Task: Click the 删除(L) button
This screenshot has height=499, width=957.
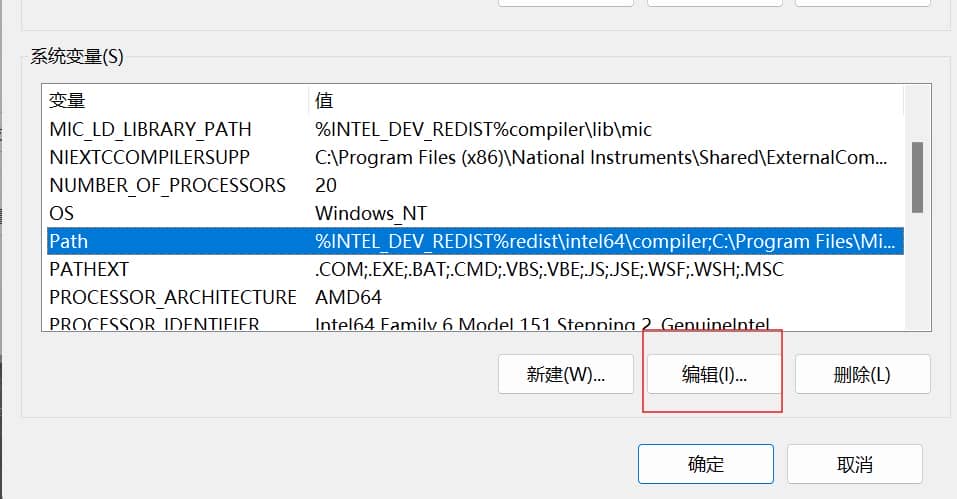Action: (x=861, y=375)
